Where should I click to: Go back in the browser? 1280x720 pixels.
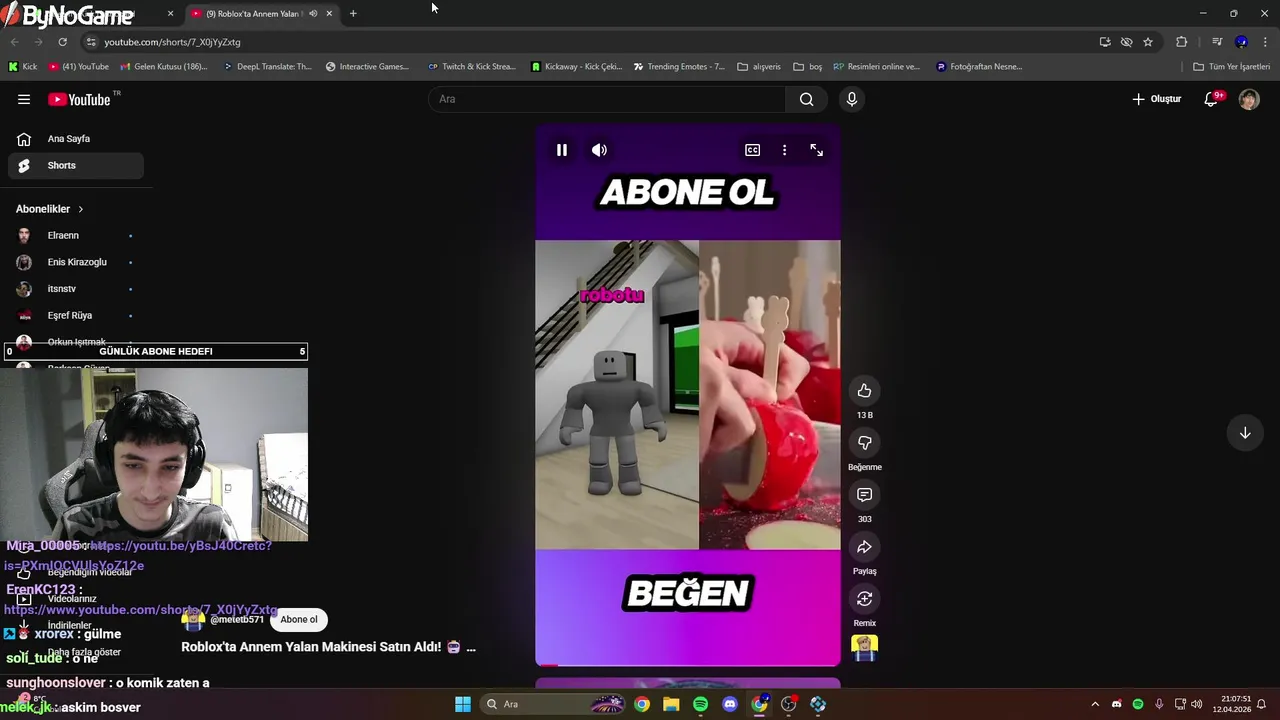14,42
